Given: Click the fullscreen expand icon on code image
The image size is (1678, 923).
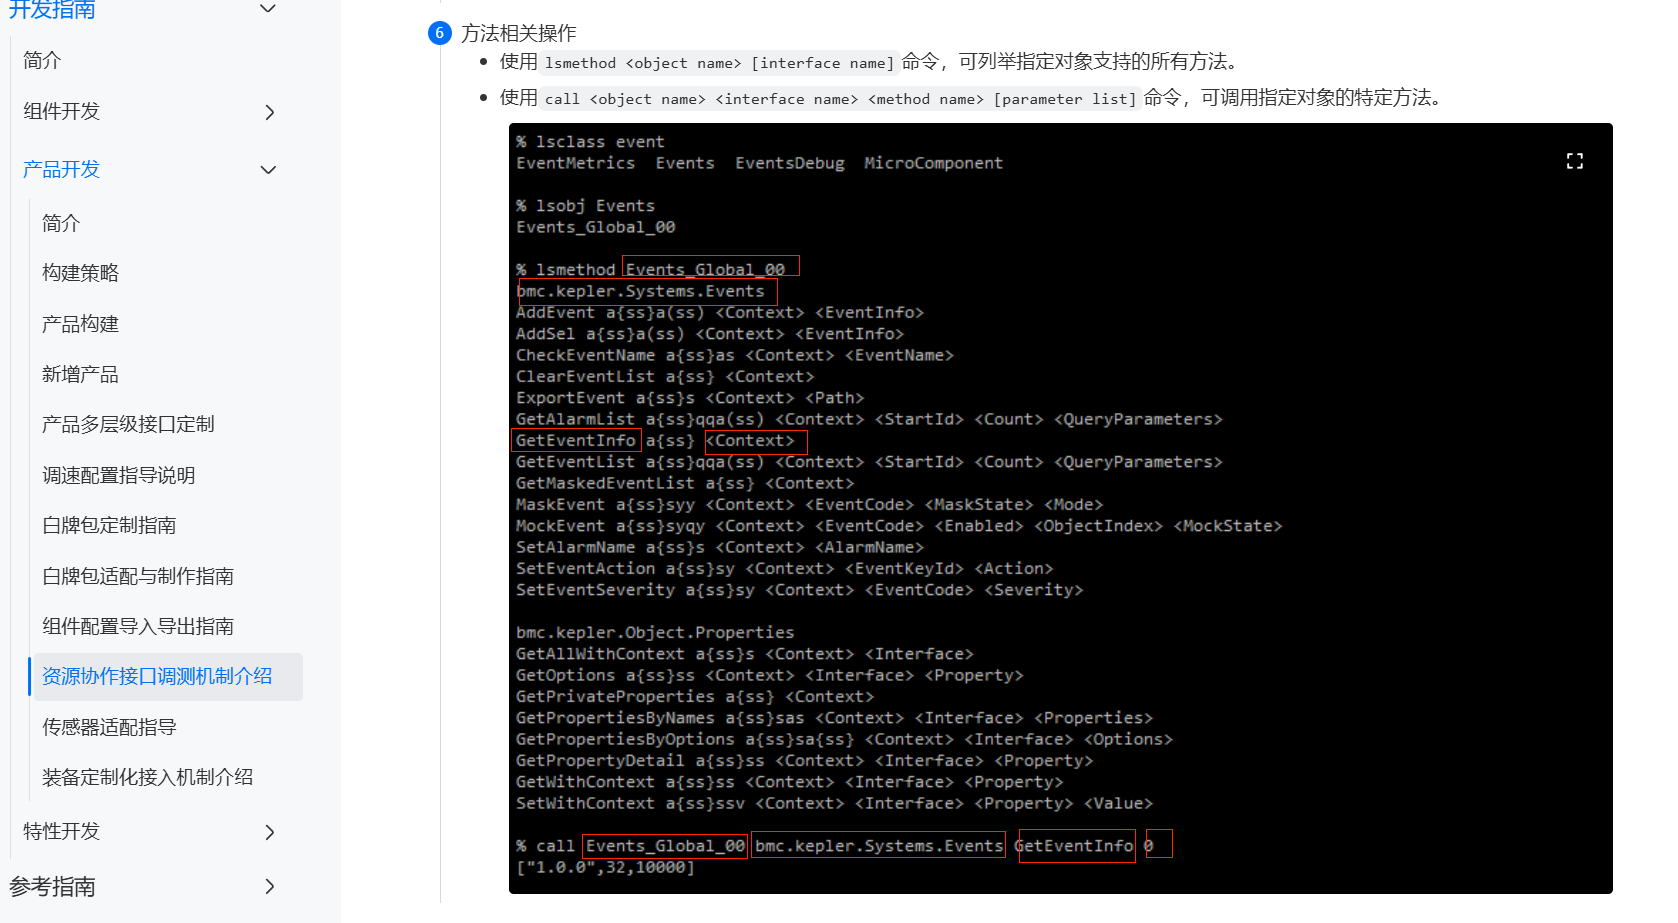Looking at the screenshot, I should [1574, 161].
